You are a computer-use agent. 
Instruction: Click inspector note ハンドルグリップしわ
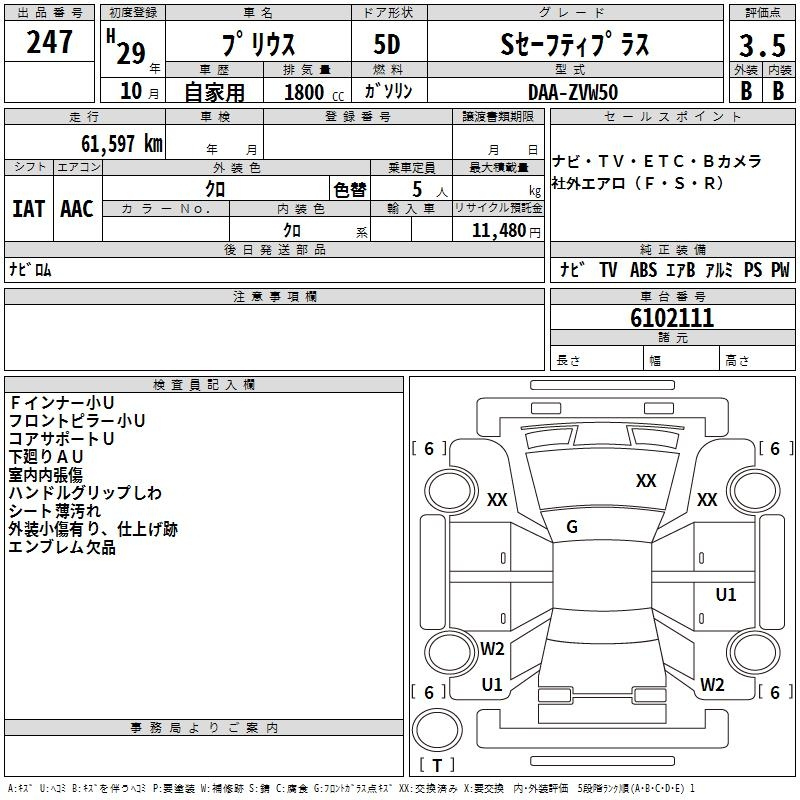tap(85, 492)
